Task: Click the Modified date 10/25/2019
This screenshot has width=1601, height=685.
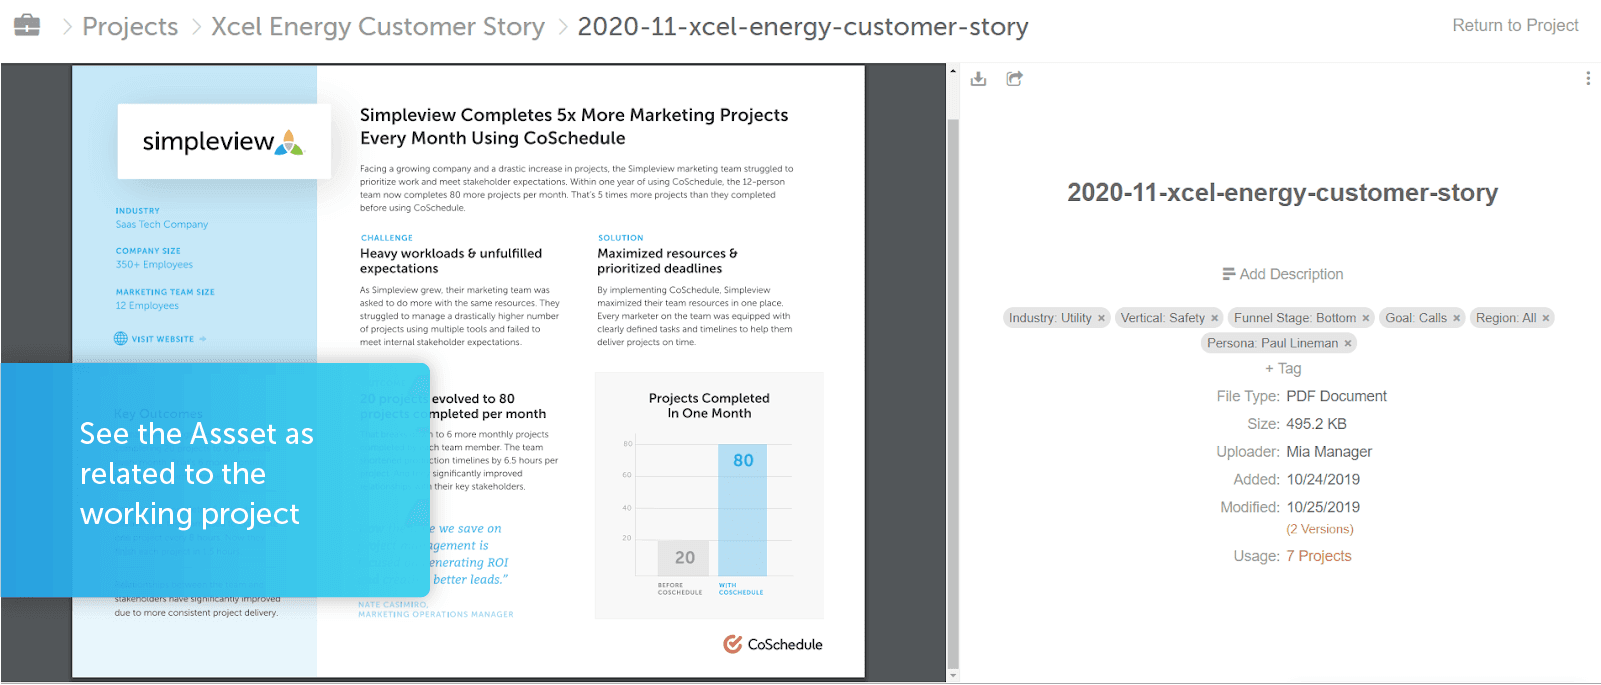Action: click(1323, 507)
